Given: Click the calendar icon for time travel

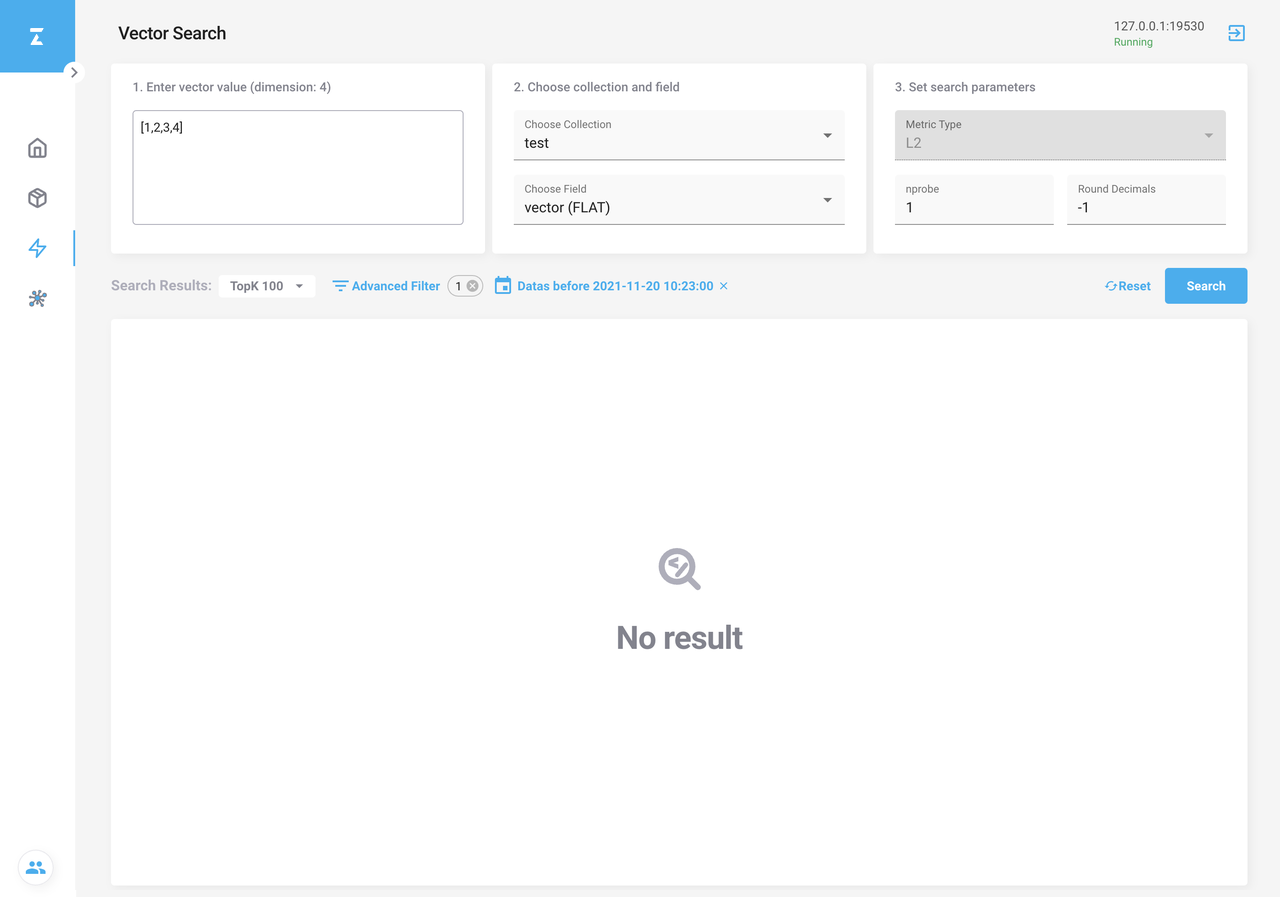Looking at the screenshot, I should pyautogui.click(x=503, y=286).
